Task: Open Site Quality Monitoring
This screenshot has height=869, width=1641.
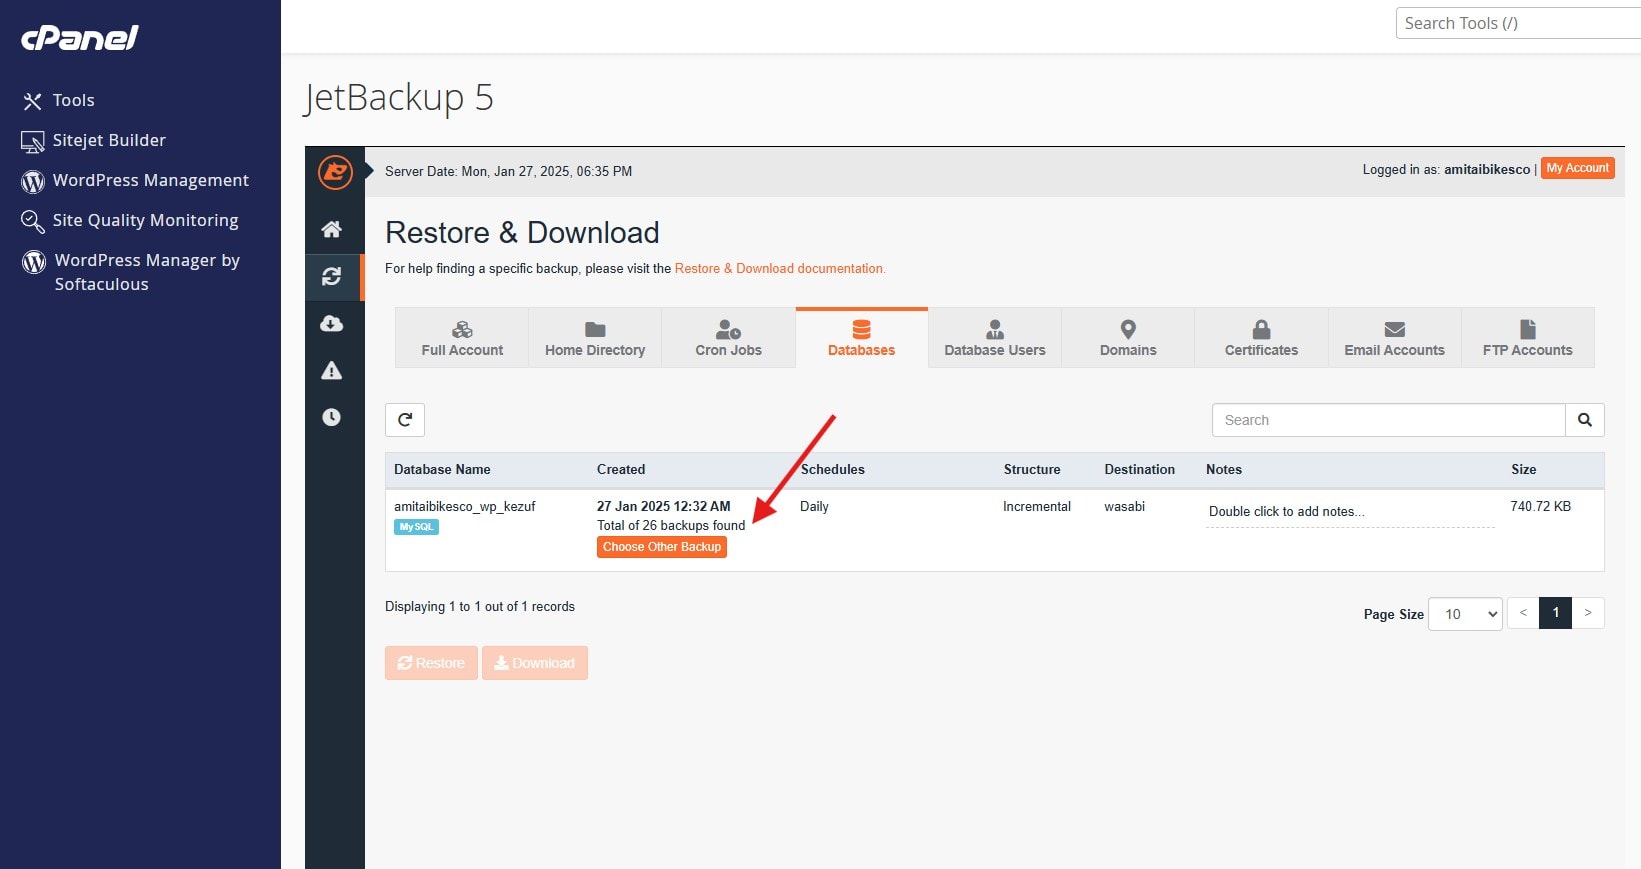Action: pos(130,220)
